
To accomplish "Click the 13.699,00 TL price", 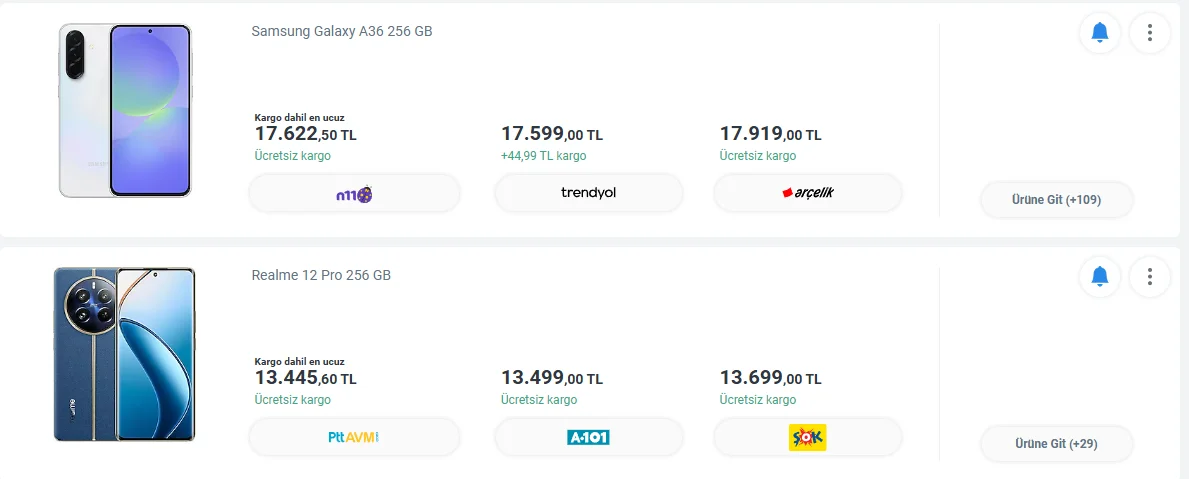I will tap(770, 378).
